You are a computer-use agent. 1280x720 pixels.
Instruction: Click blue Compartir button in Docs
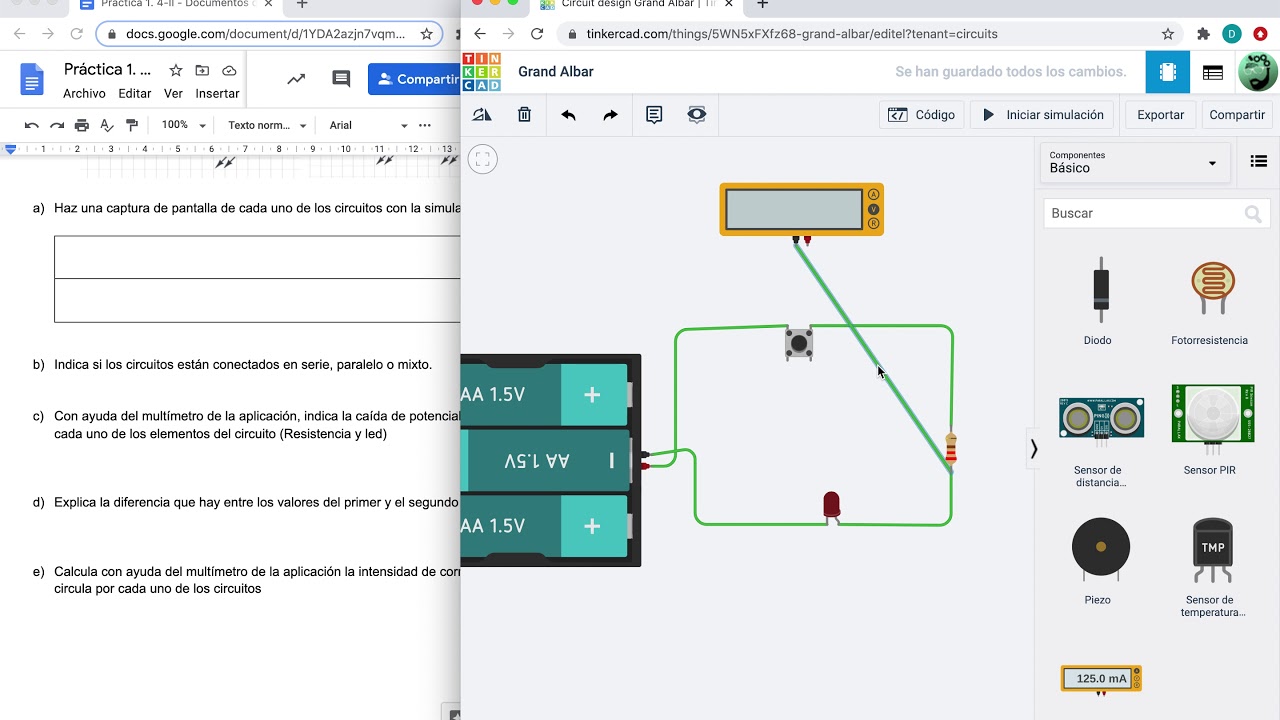click(414, 79)
